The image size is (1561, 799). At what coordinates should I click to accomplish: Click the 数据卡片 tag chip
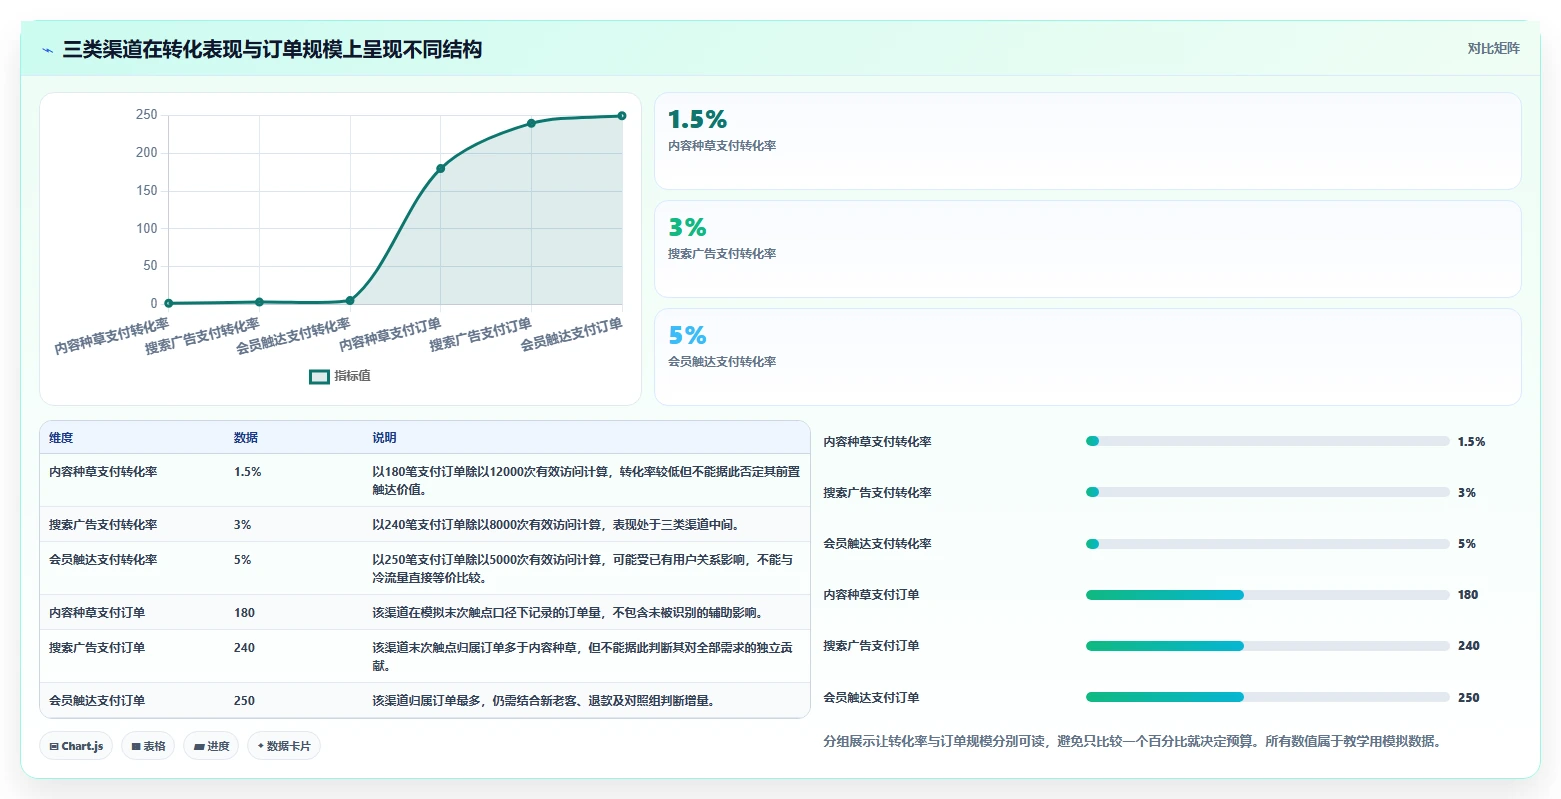tap(284, 746)
